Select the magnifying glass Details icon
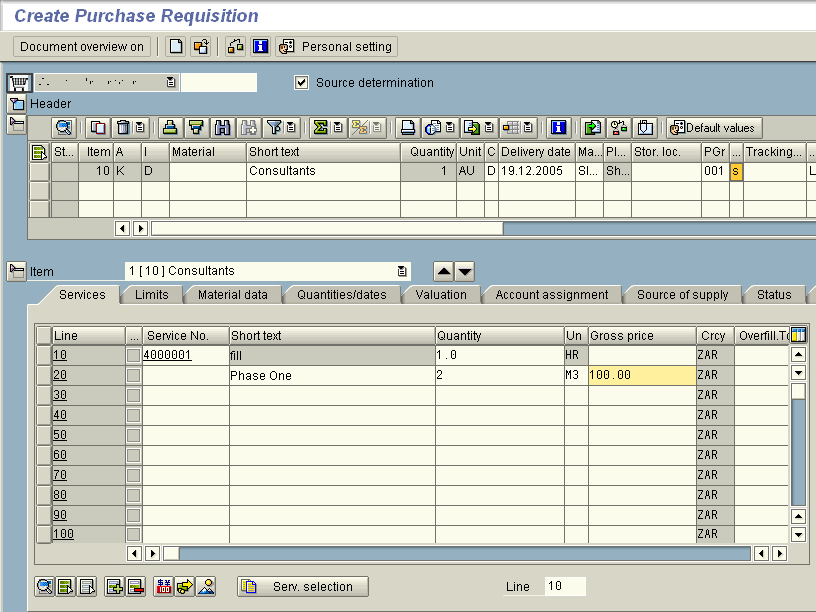 [63, 128]
